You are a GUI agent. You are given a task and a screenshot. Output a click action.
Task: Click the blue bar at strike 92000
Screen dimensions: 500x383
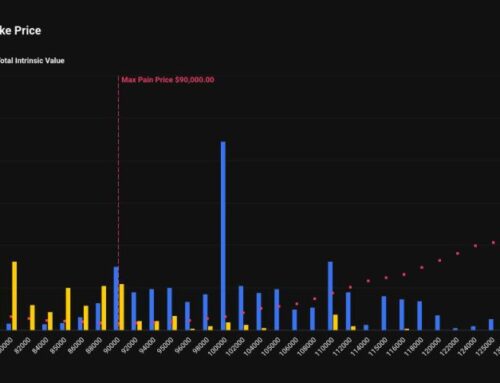[134, 311]
